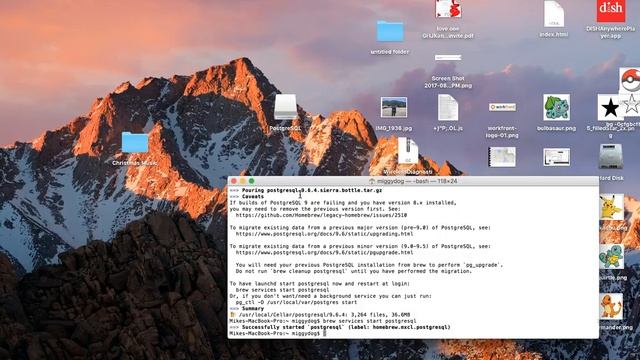Select the Christmas Music folder

pos(135,142)
